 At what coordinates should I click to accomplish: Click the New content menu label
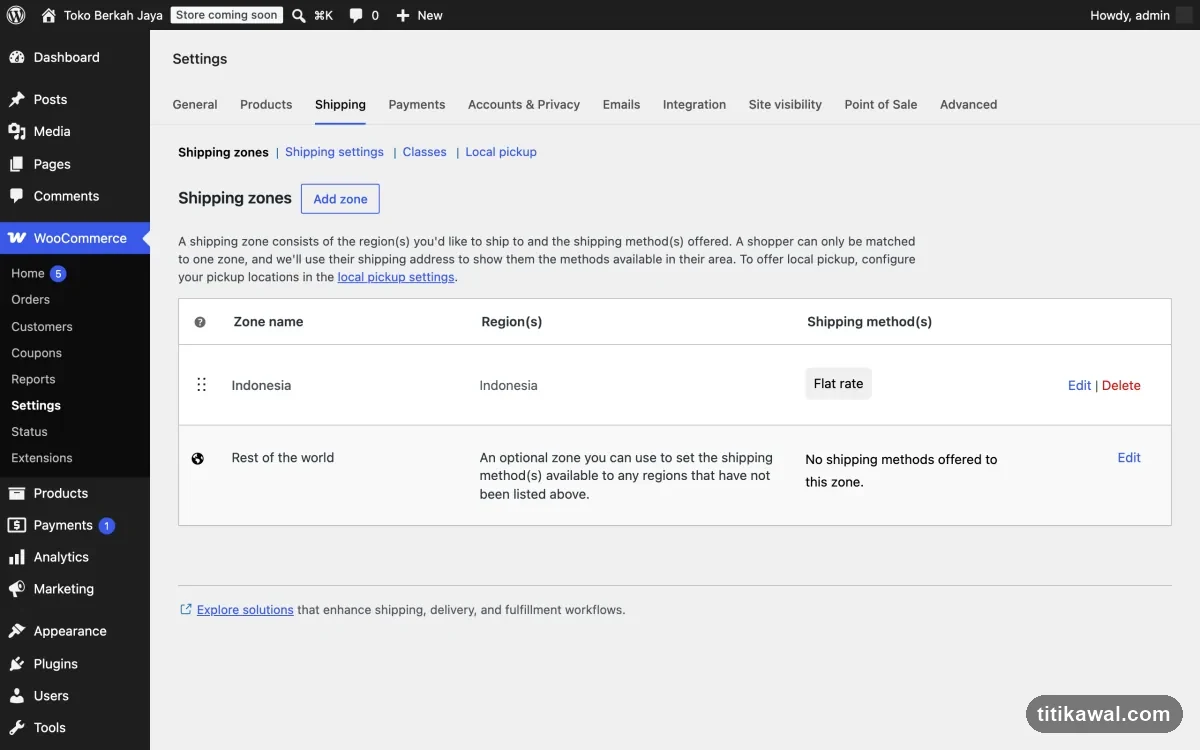pos(430,15)
